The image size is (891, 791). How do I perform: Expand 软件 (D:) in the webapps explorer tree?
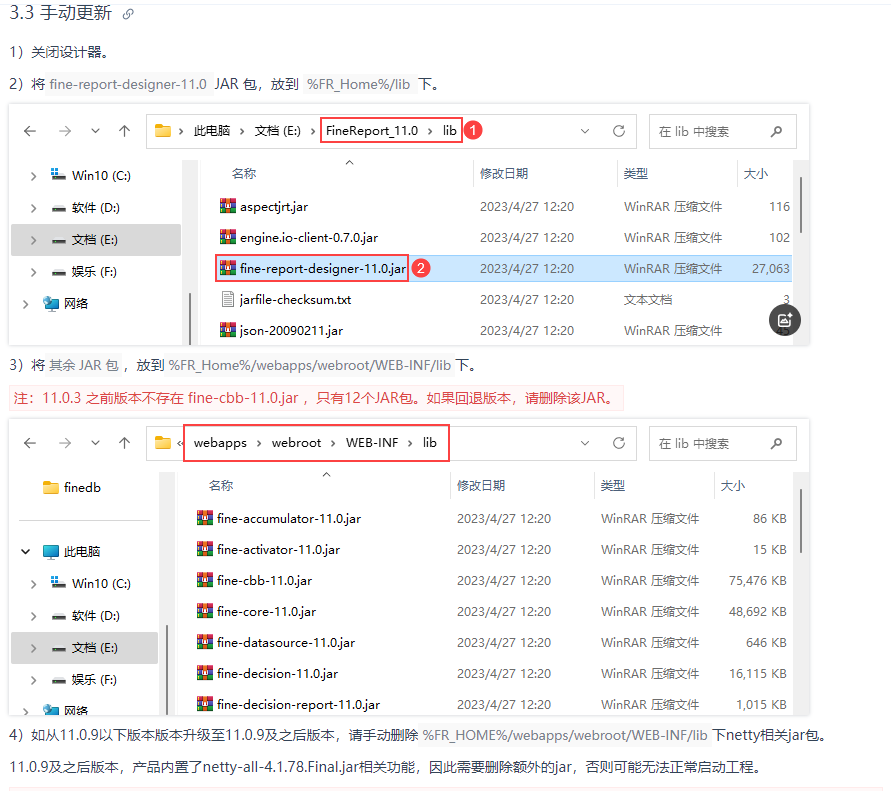[34, 616]
